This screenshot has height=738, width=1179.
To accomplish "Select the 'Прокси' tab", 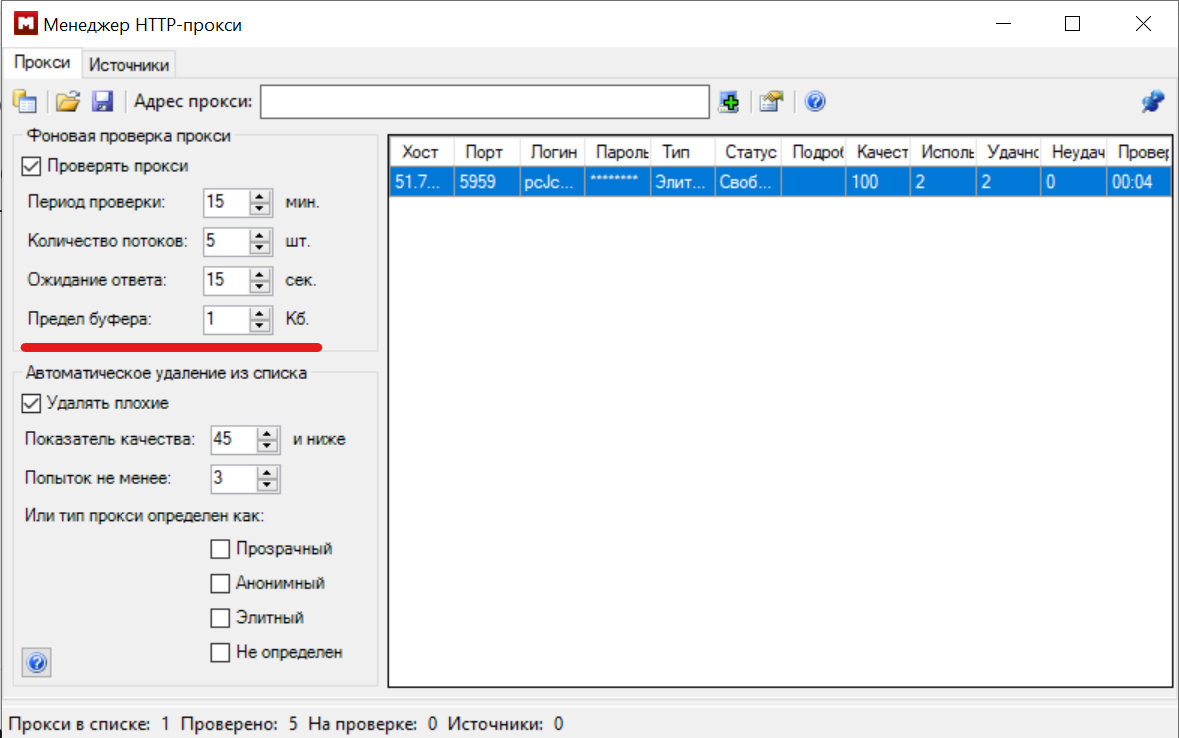I will (x=42, y=63).
